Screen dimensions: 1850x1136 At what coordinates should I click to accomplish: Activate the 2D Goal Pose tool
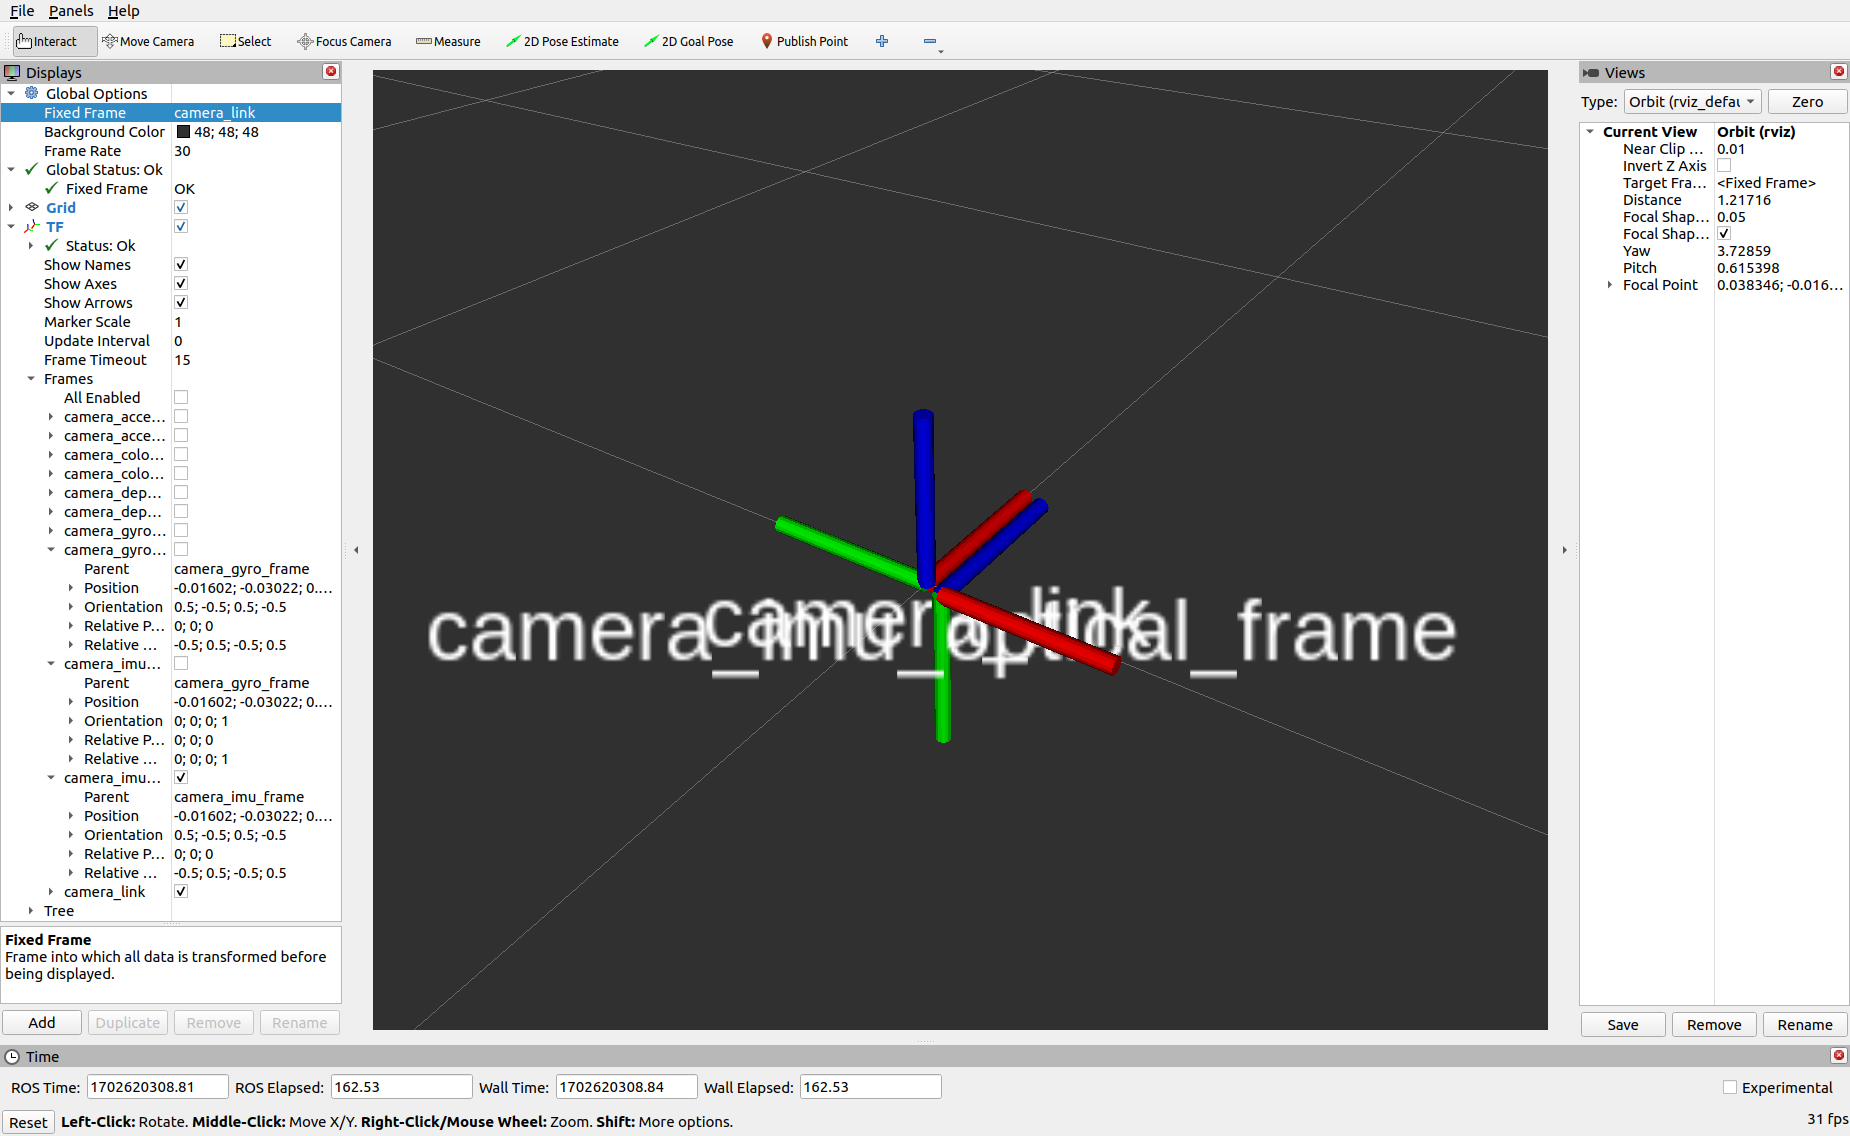689,41
